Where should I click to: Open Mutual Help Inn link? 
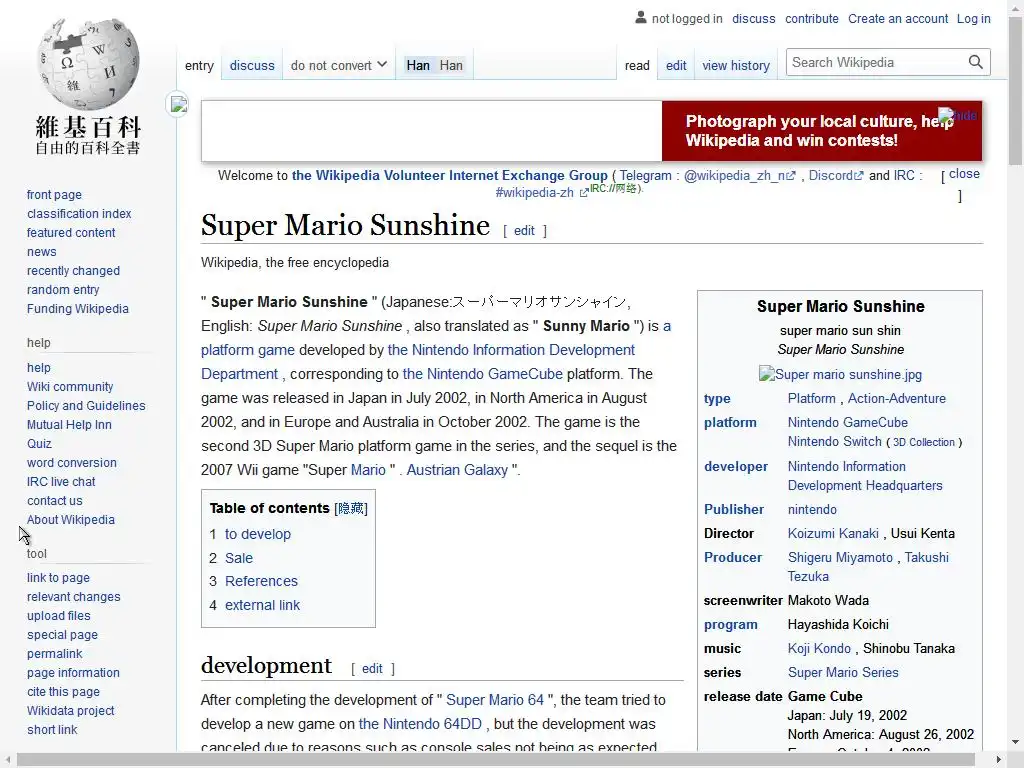tap(69, 424)
